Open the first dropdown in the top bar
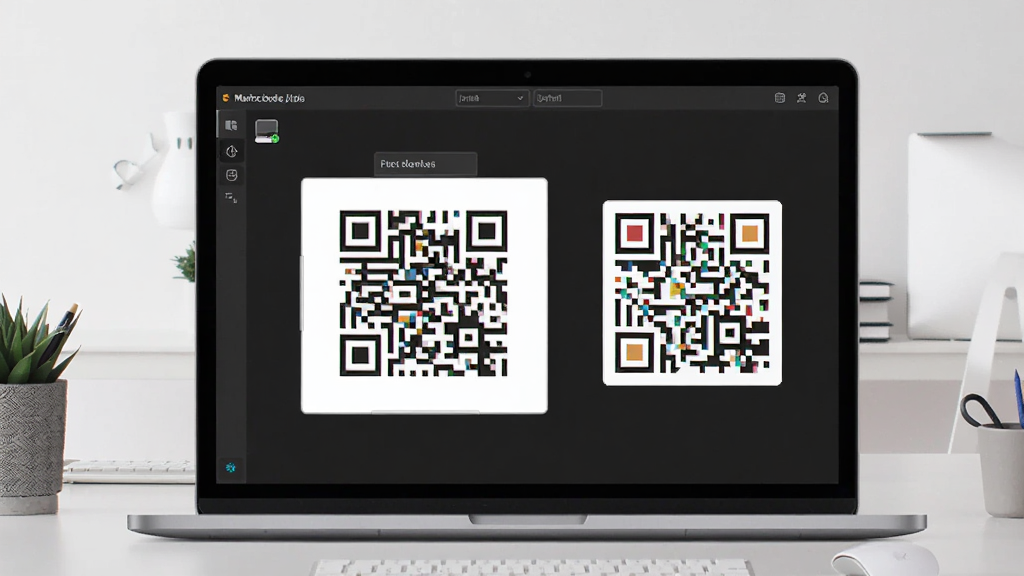 492,98
